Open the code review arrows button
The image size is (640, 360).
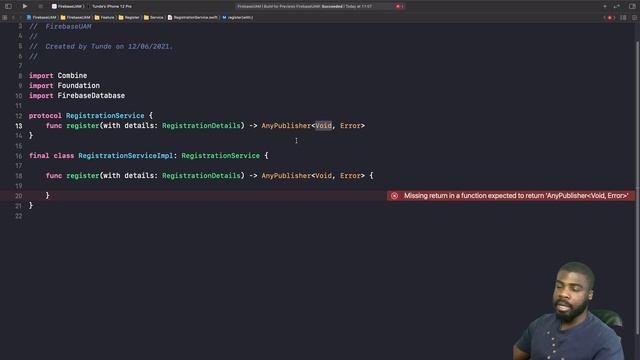point(617,7)
